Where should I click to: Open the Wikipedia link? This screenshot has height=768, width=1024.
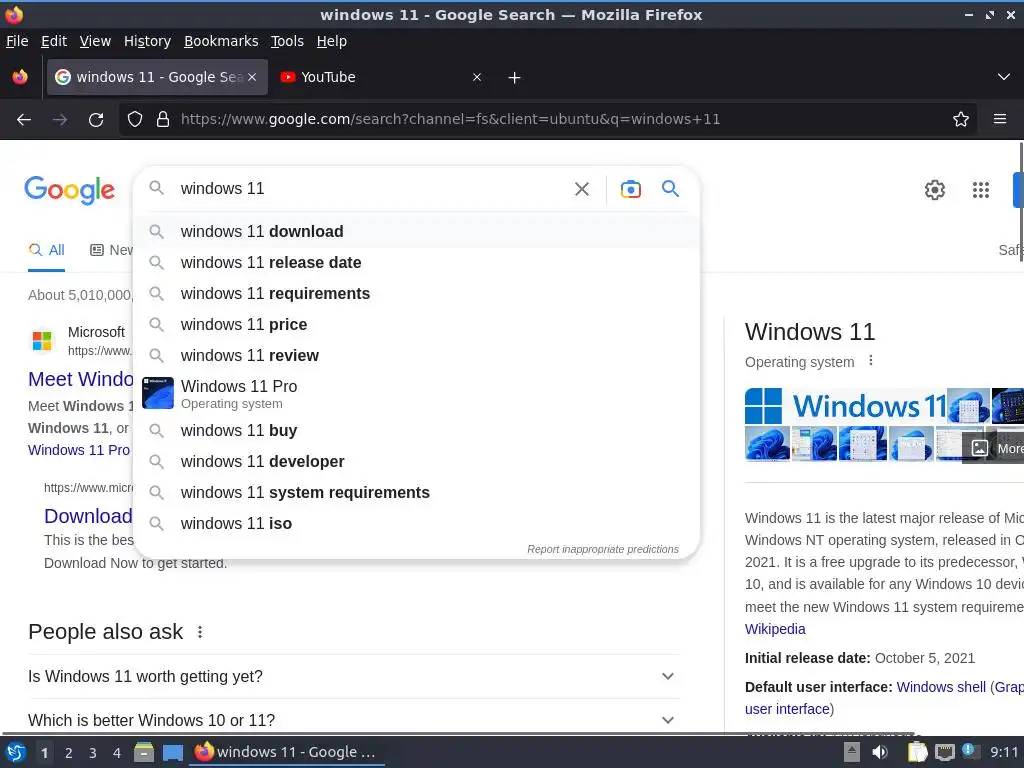pyautogui.click(x=775, y=630)
